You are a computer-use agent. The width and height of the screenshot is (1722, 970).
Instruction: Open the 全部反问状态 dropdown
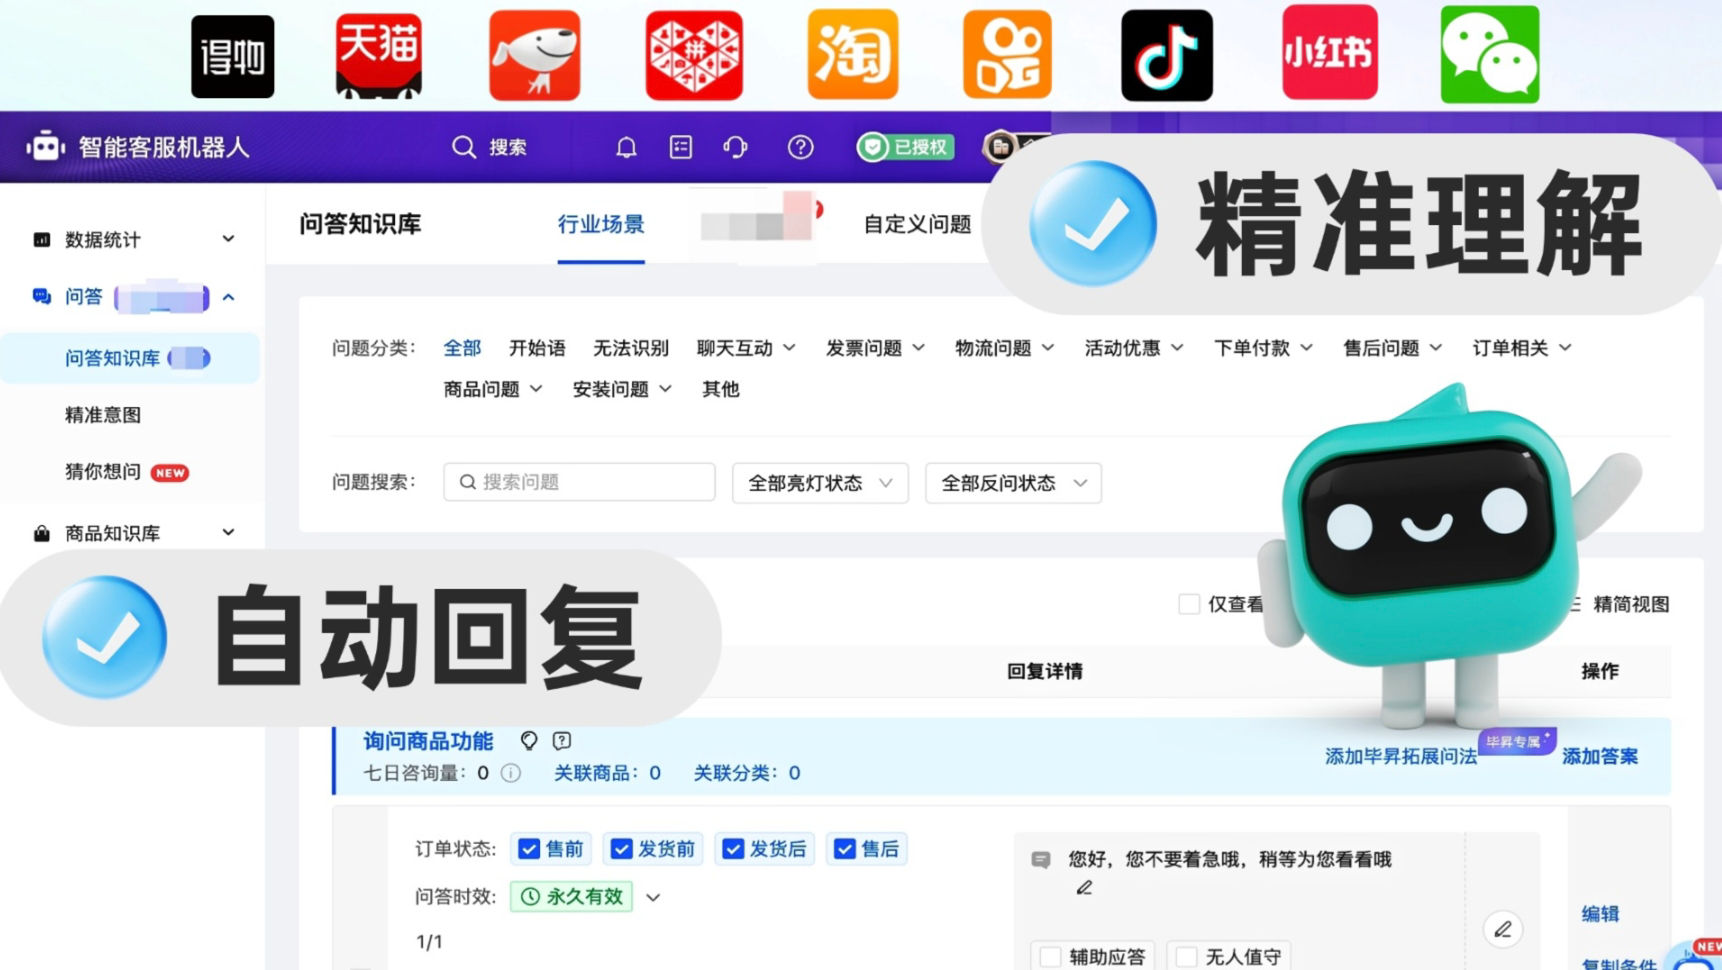1013,483
